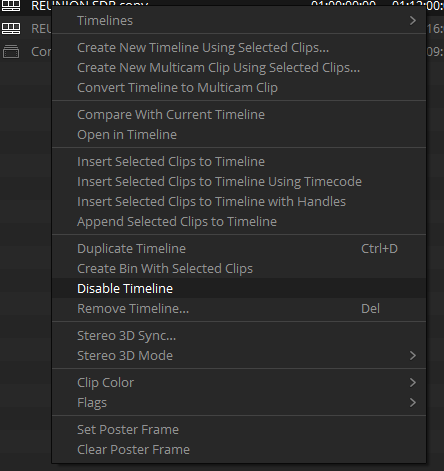Expand the Timelines submenu arrow

pos(413,21)
